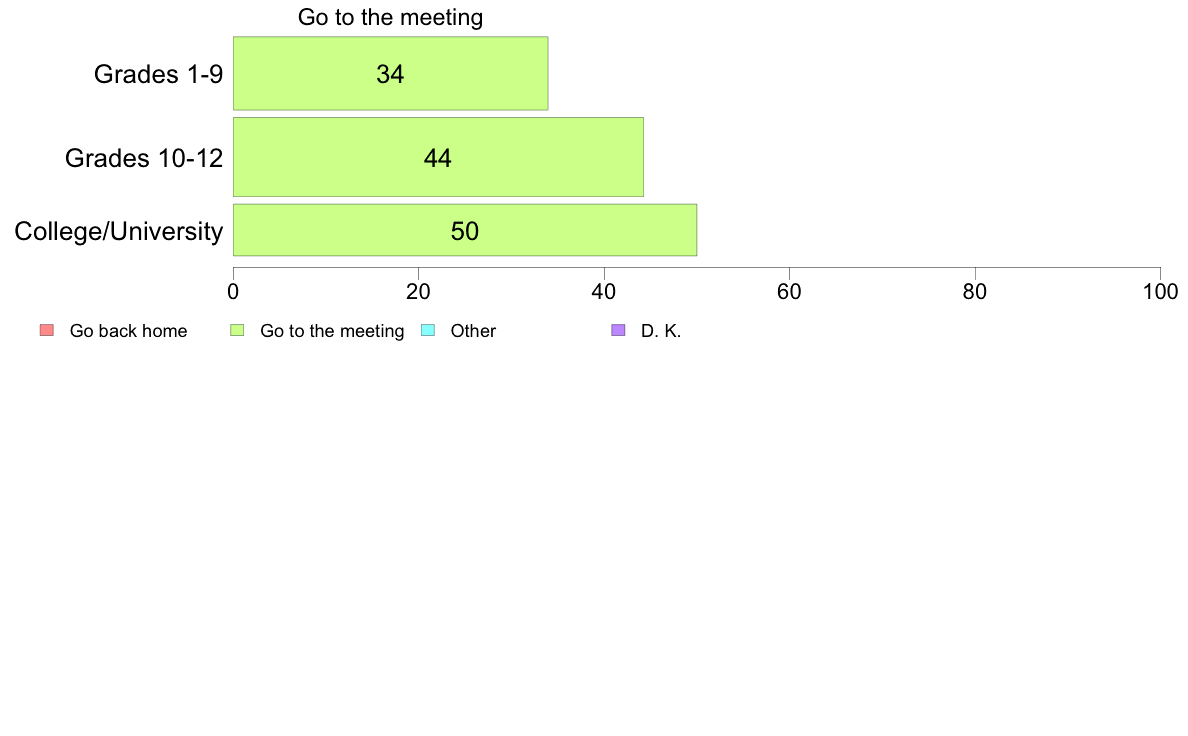Click the value 34 inside the bar

coord(390,74)
